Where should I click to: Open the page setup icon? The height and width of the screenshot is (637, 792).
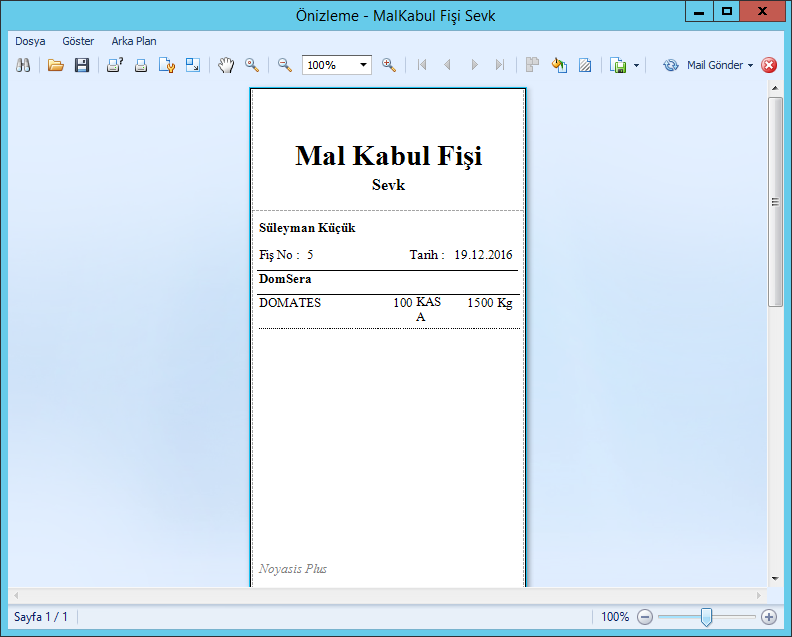pyautogui.click(x=167, y=65)
